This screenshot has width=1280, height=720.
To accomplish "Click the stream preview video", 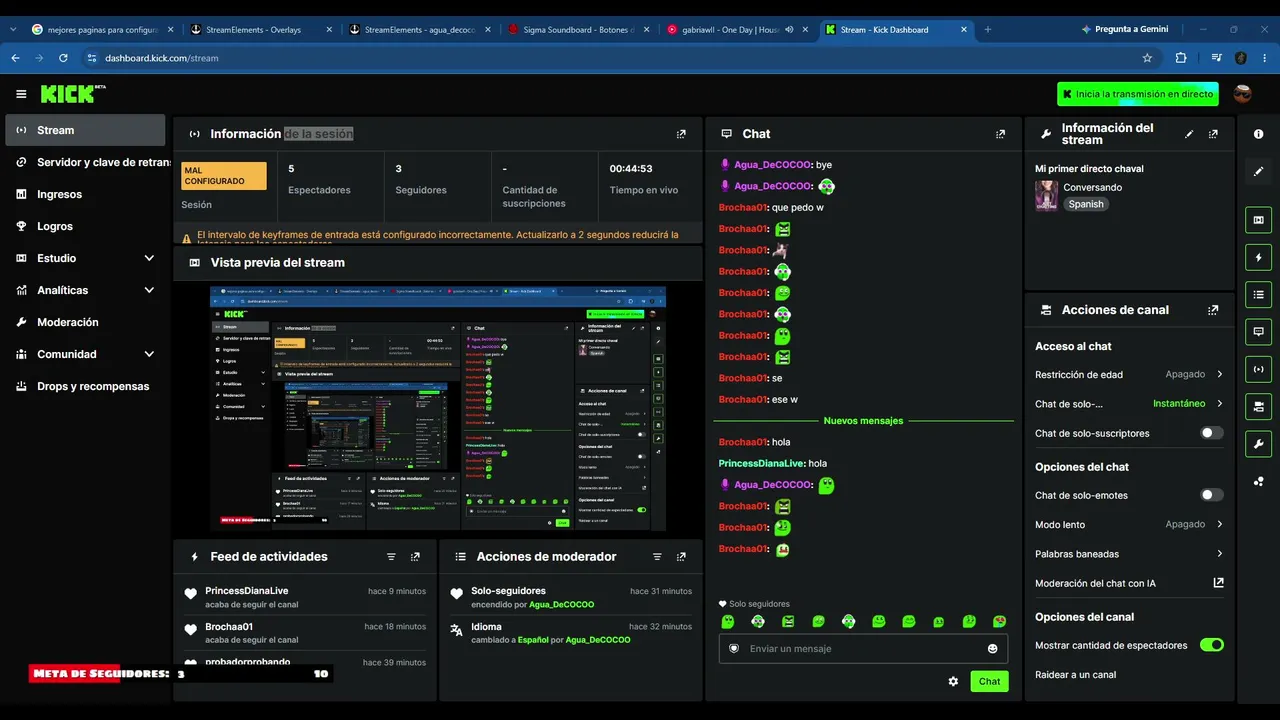I will (438, 408).
